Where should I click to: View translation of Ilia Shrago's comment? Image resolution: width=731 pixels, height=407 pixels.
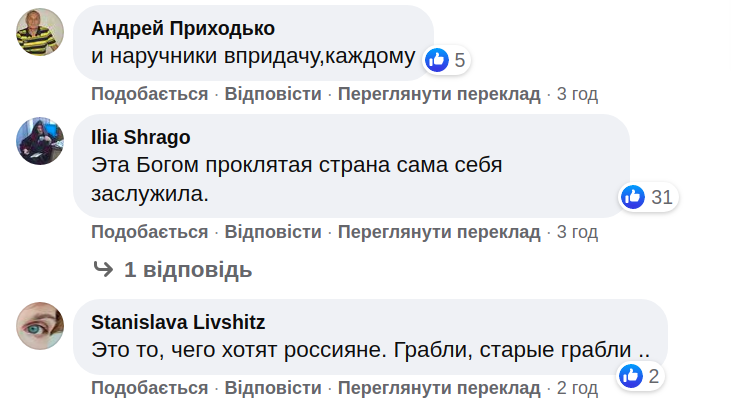(x=438, y=232)
